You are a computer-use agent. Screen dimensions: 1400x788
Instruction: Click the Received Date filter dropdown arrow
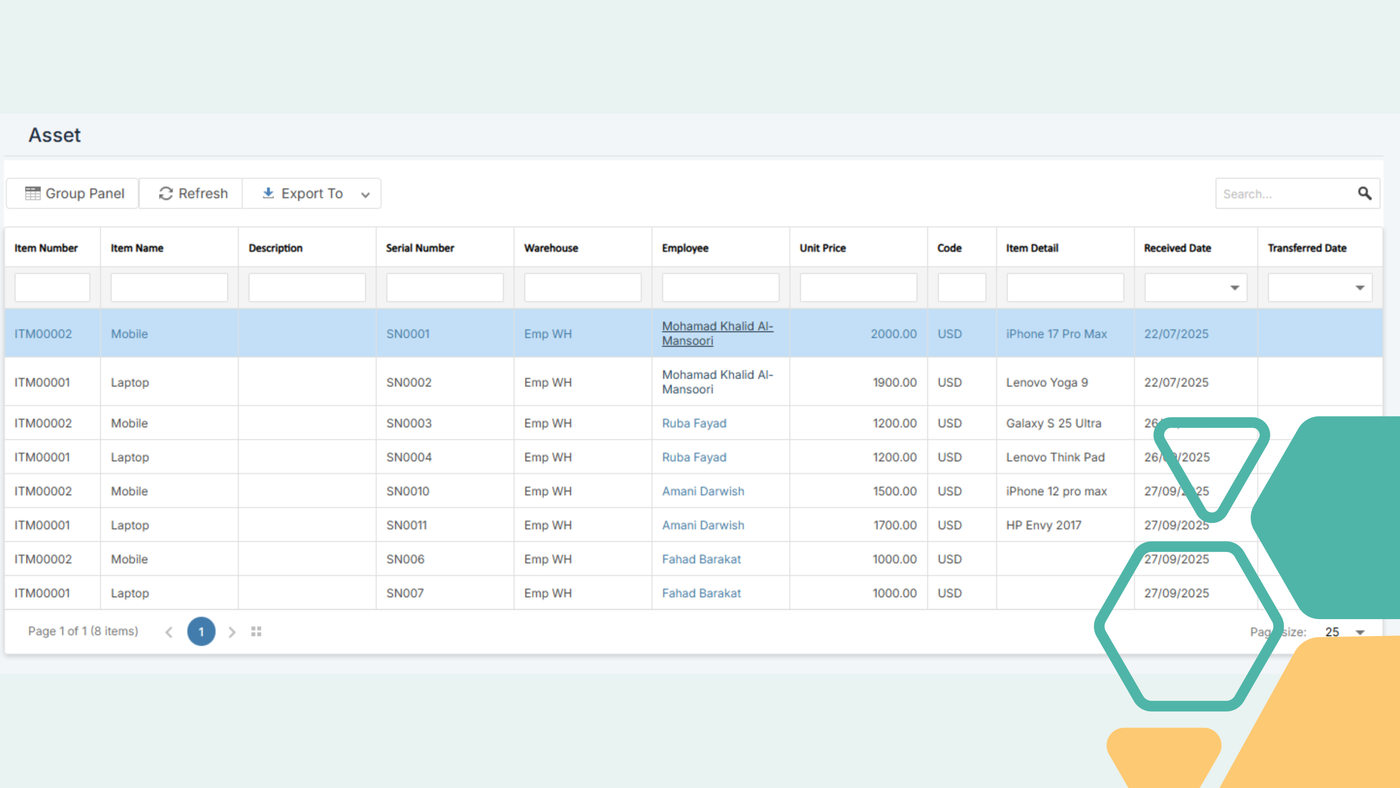[1237, 287]
